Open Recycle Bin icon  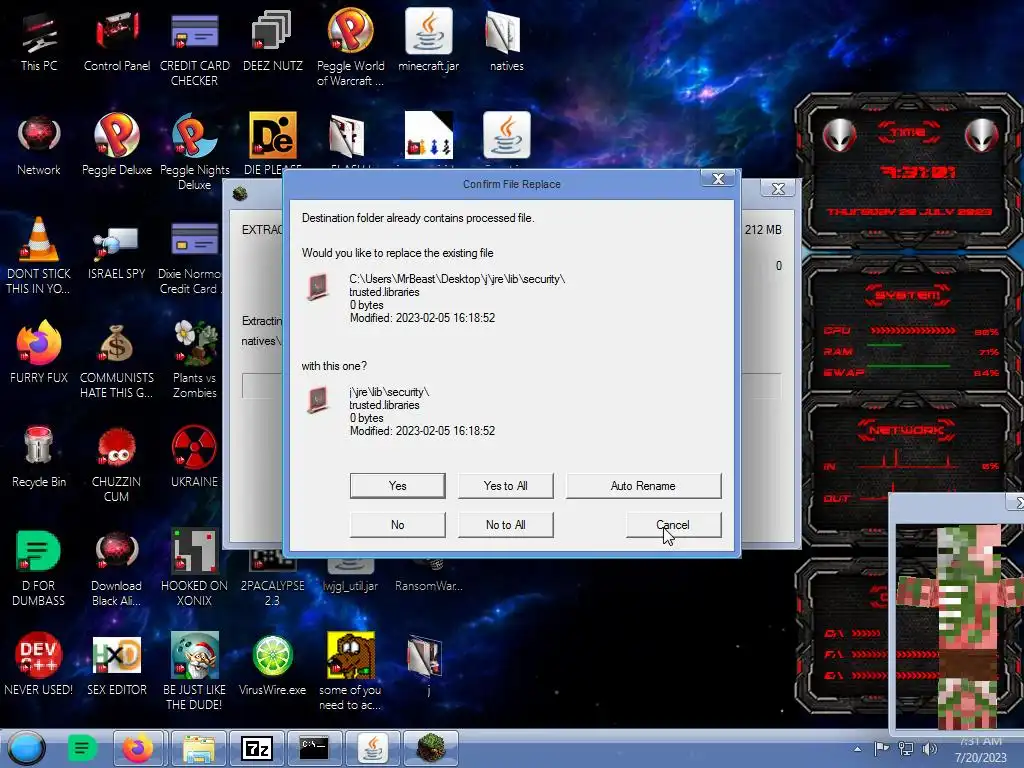[39, 456]
